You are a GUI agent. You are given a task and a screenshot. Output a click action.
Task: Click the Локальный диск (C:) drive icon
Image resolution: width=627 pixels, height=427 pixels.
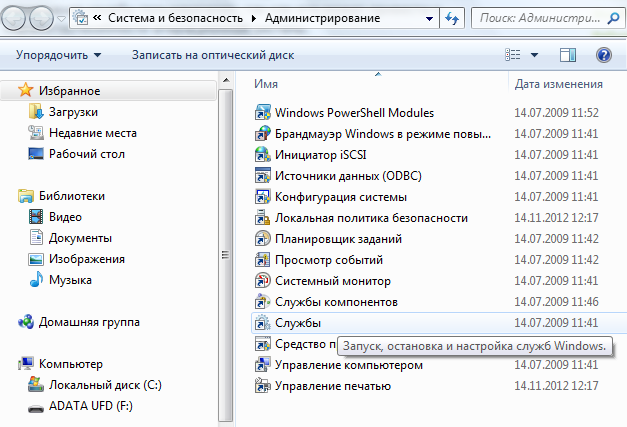tap(36, 385)
